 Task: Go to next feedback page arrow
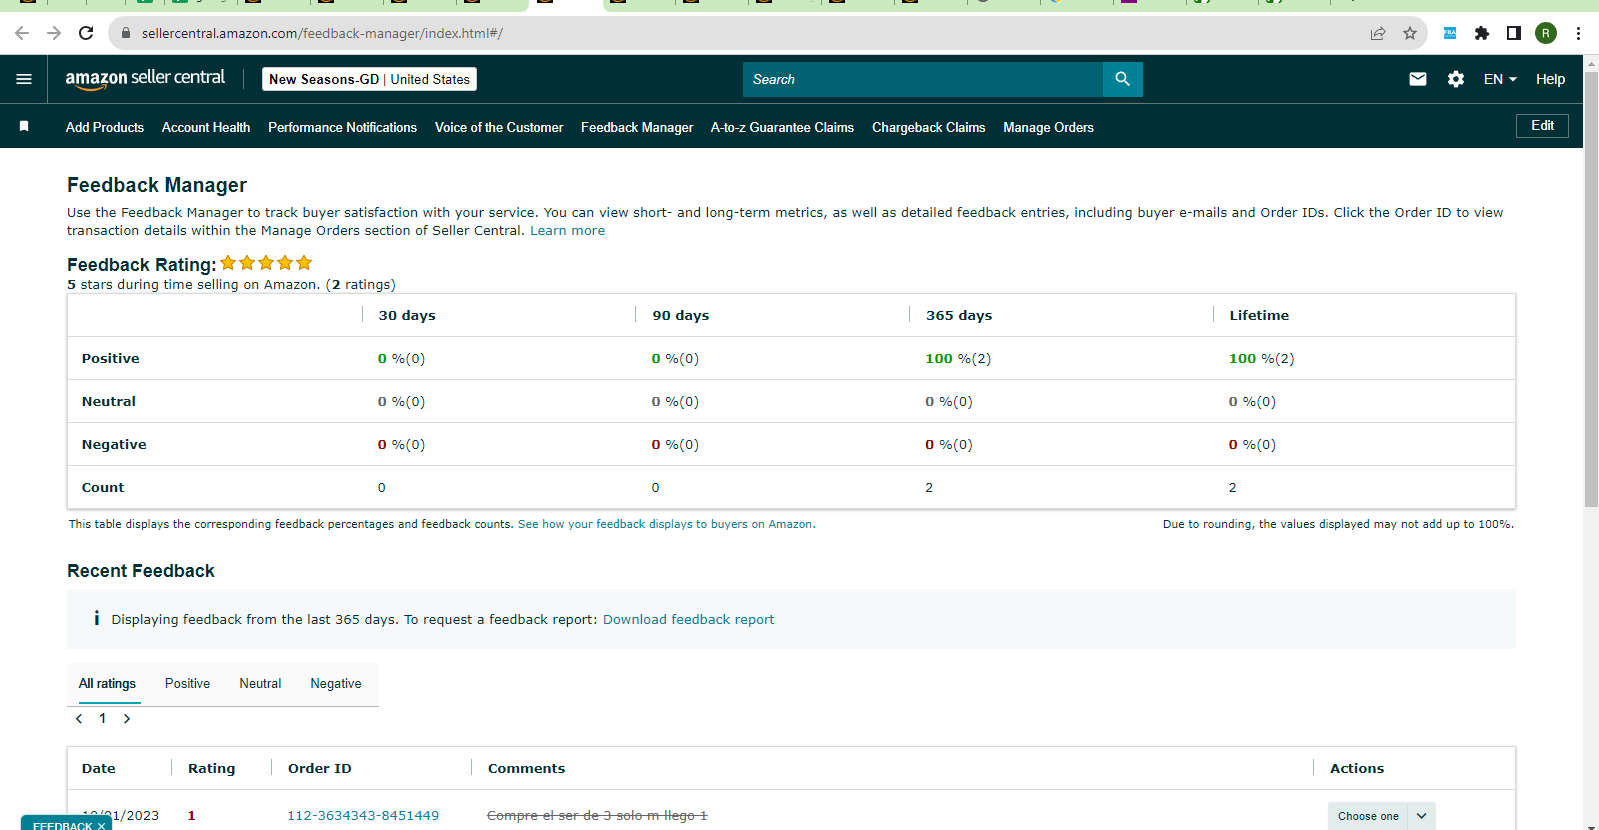click(127, 719)
